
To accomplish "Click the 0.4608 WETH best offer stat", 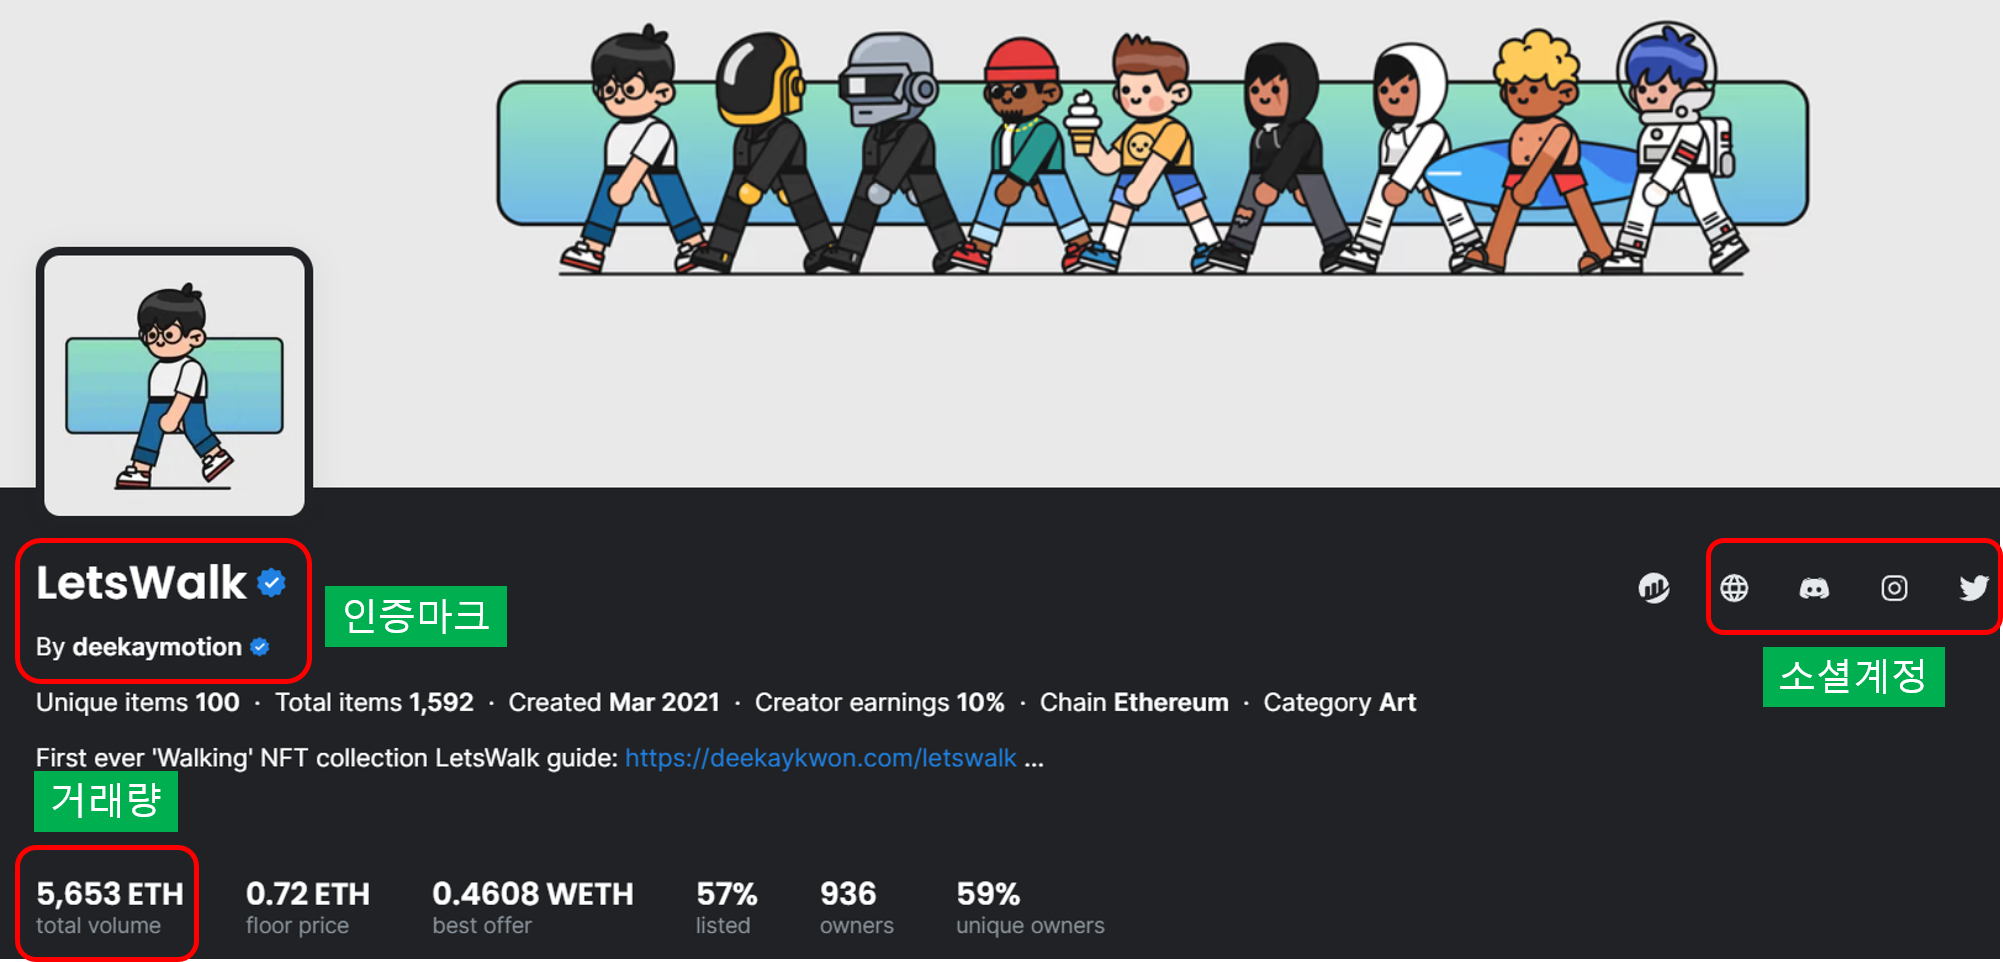I will click(x=532, y=906).
